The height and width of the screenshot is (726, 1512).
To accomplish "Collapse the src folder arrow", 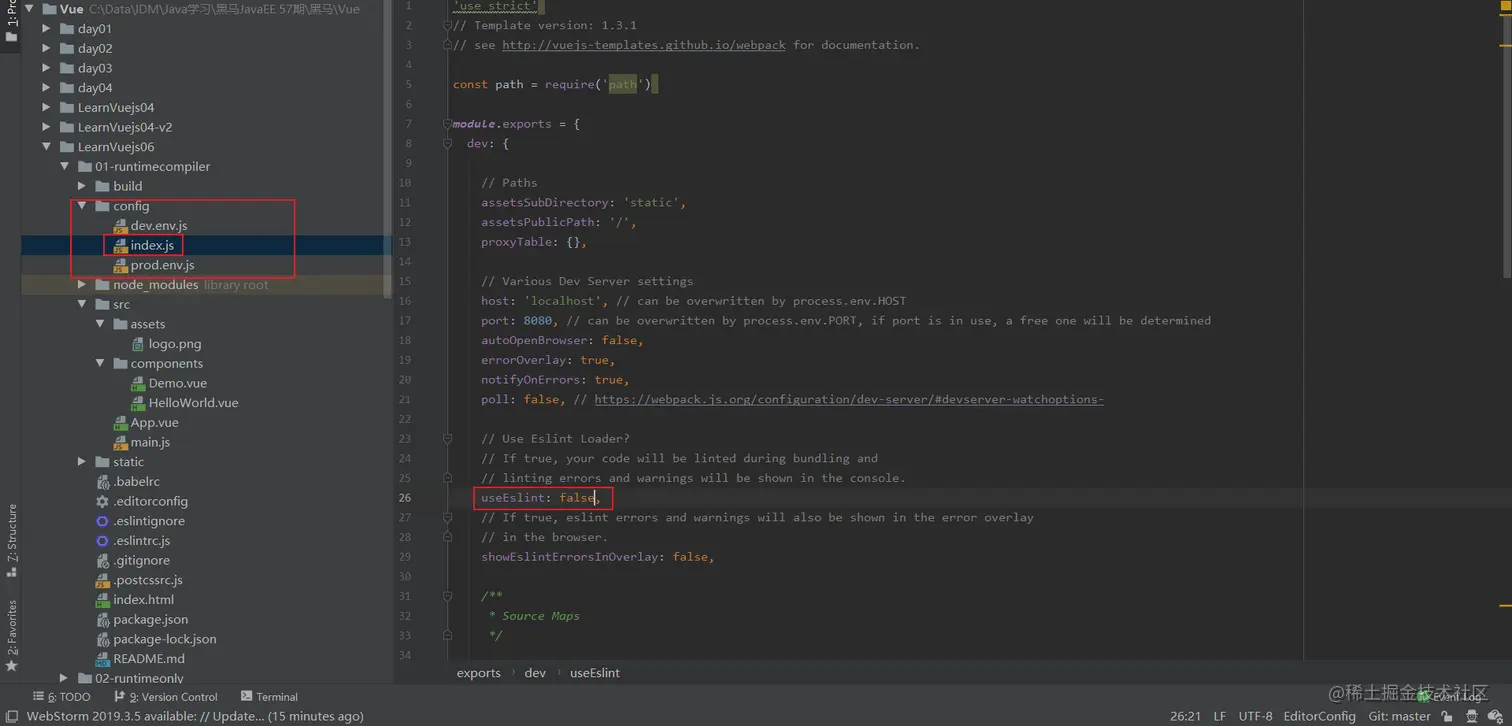I will [x=82, y=304].
